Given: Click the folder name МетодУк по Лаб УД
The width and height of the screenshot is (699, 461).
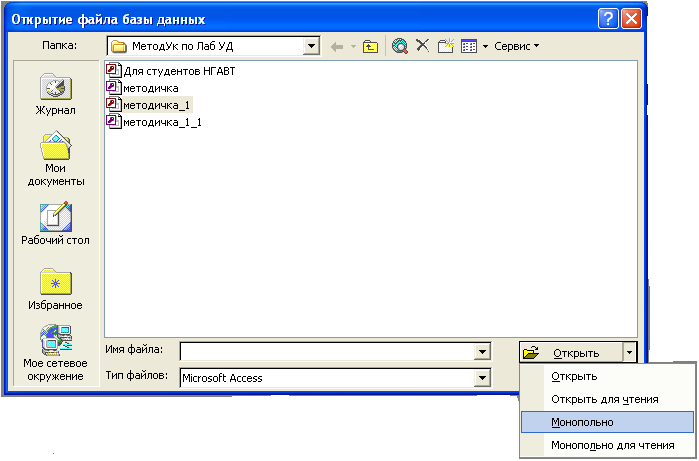Looking at the screenshot, I should (x=182, y=46).
